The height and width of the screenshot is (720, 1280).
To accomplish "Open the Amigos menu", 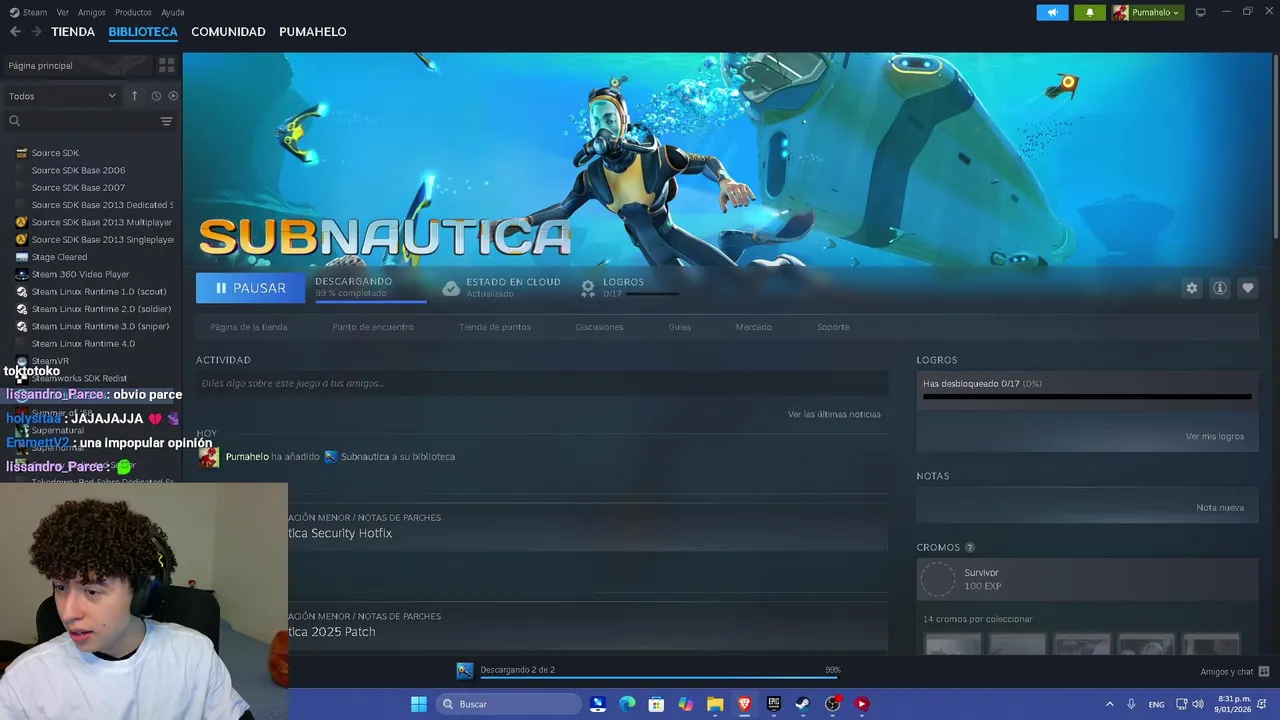I will 92,12.
